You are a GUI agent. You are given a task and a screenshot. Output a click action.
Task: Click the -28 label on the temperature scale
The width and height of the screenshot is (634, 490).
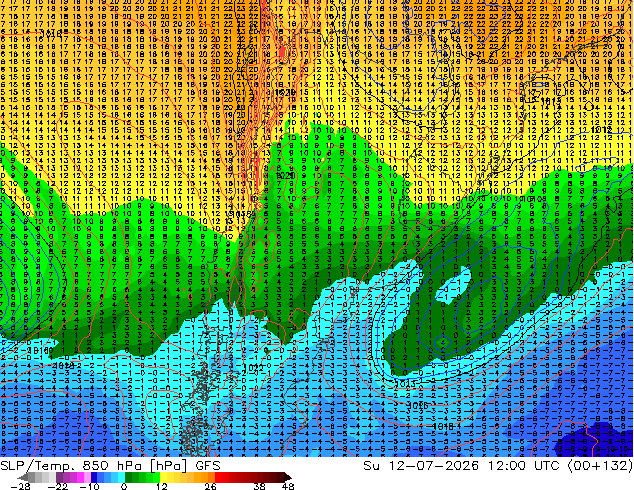20,486
